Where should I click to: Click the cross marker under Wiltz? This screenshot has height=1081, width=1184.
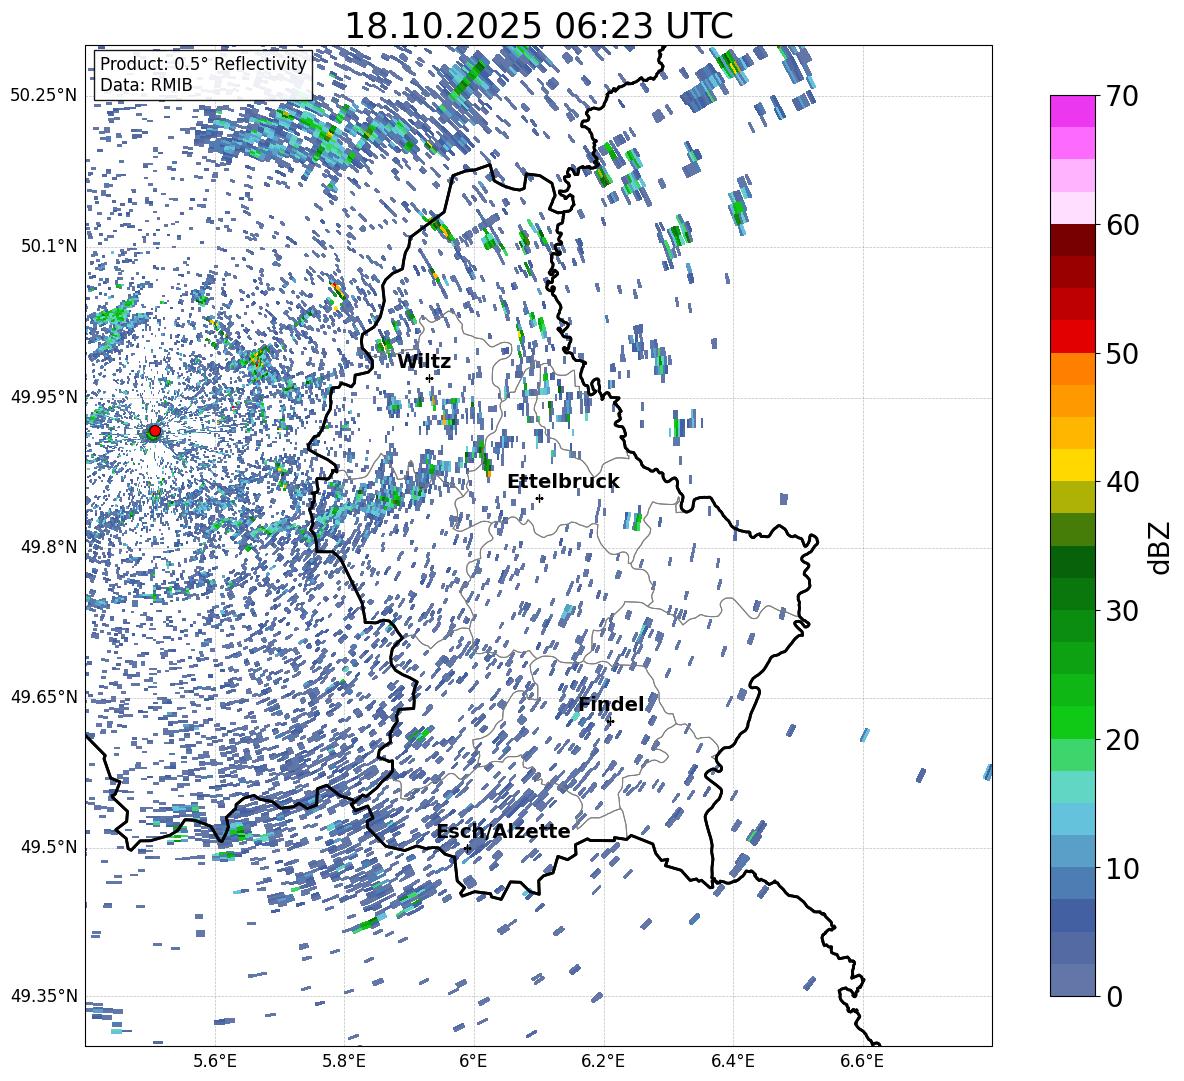(429, 378)
